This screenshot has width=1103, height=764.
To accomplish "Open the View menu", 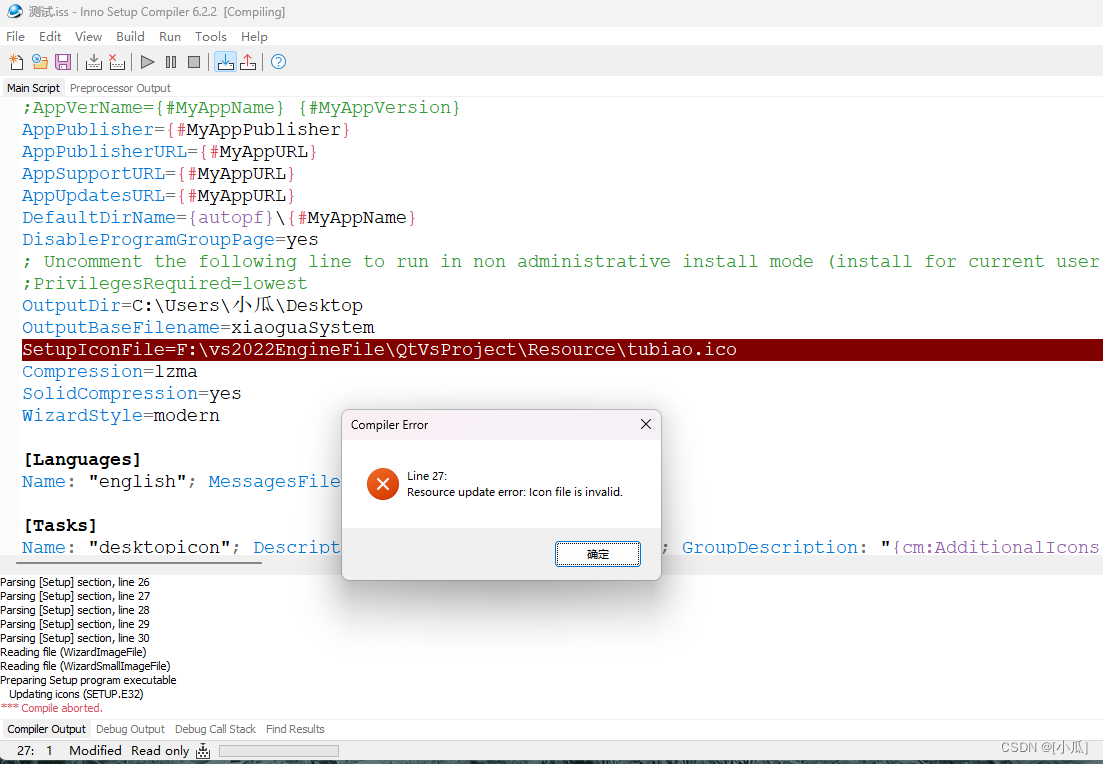I will pyautogui.click(x=89, y=37).
